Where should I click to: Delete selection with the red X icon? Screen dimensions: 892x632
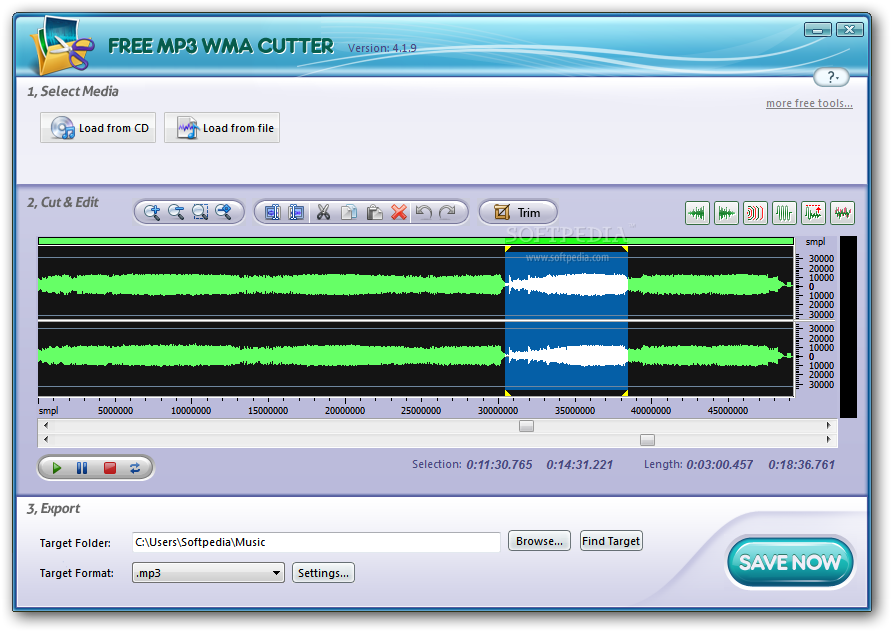399,212
